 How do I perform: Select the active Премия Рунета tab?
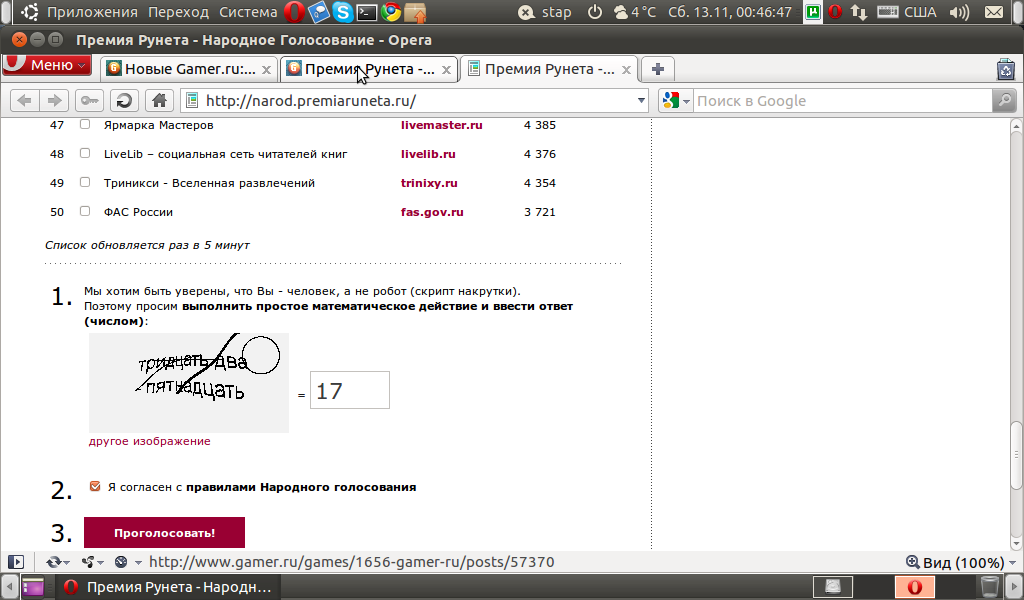click(549, 69)
